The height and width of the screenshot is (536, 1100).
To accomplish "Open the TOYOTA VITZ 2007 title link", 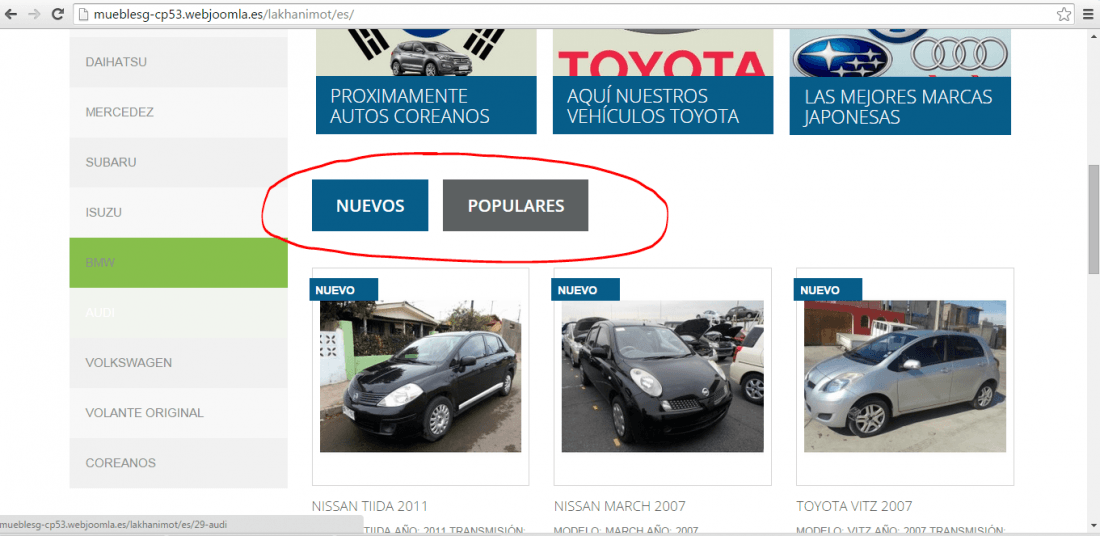I will (854, 507).
